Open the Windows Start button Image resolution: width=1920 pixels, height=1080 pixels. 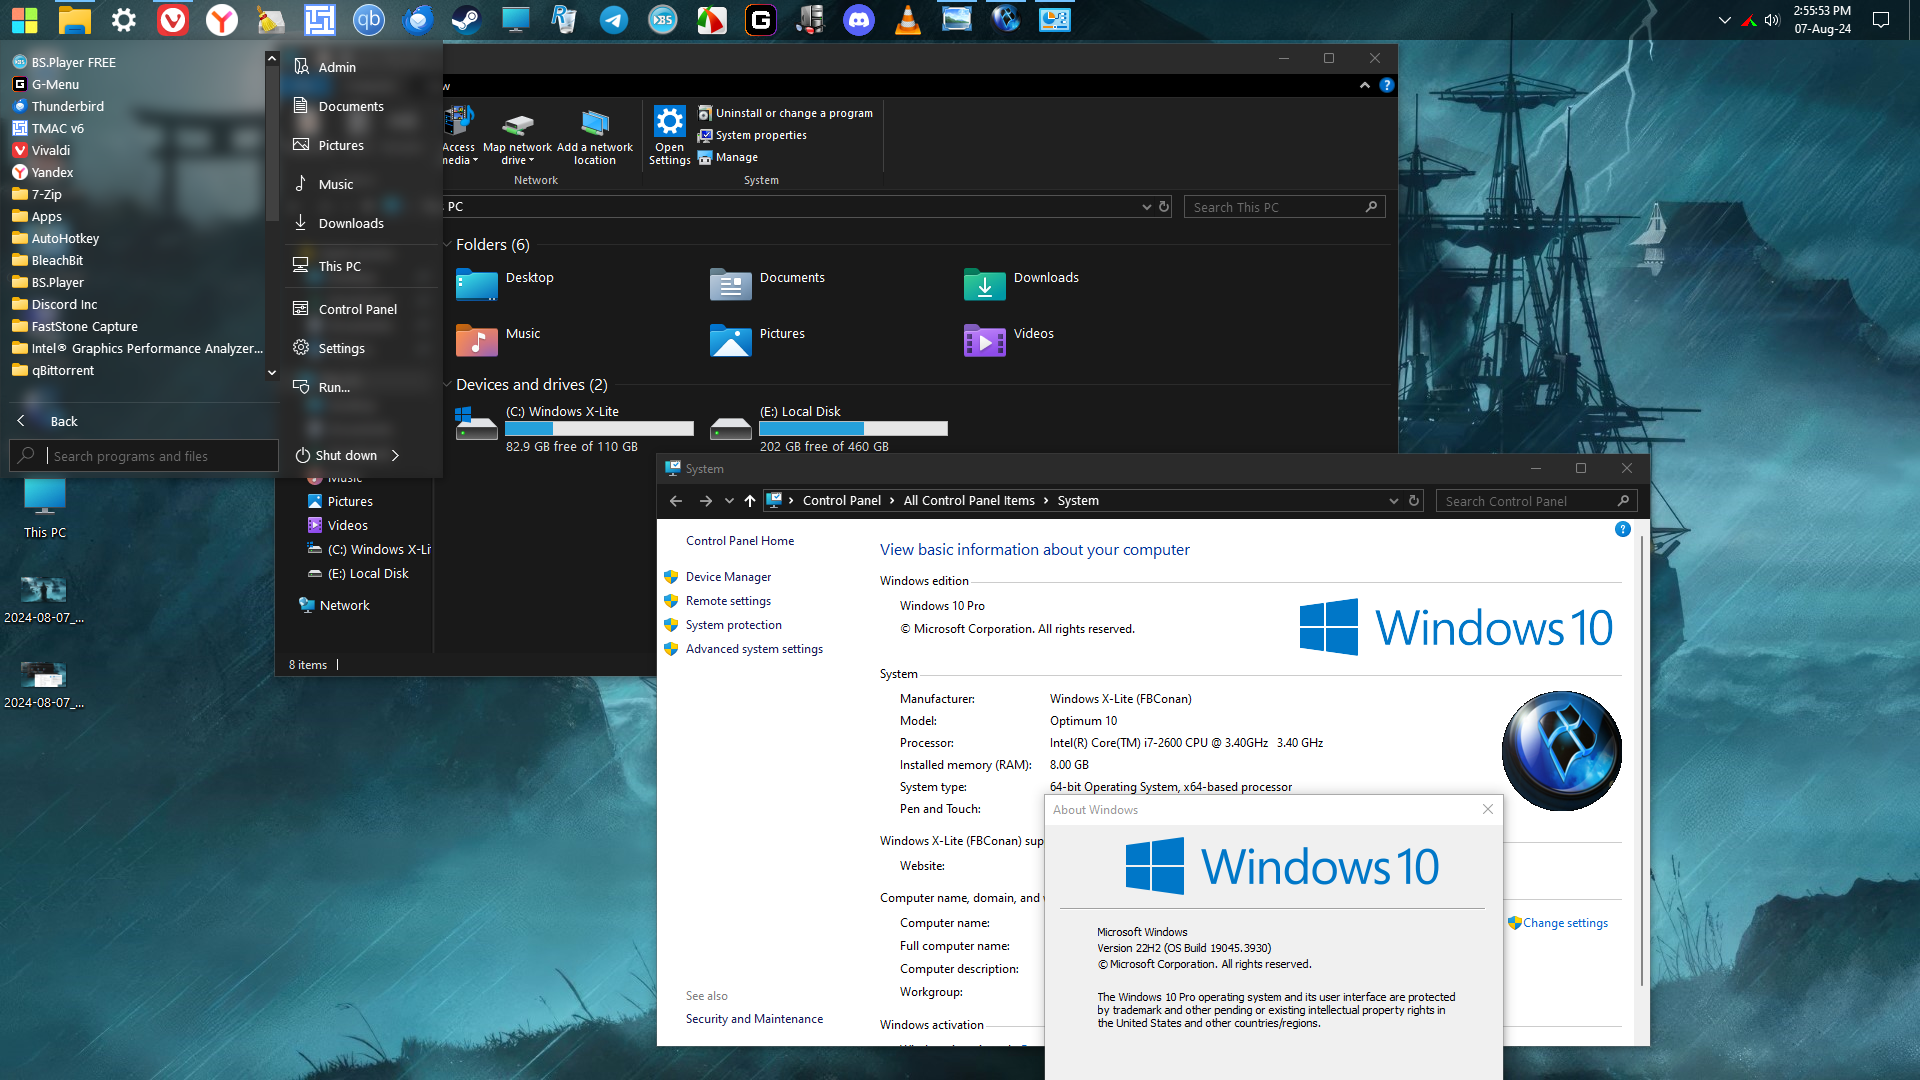point(24,19)
